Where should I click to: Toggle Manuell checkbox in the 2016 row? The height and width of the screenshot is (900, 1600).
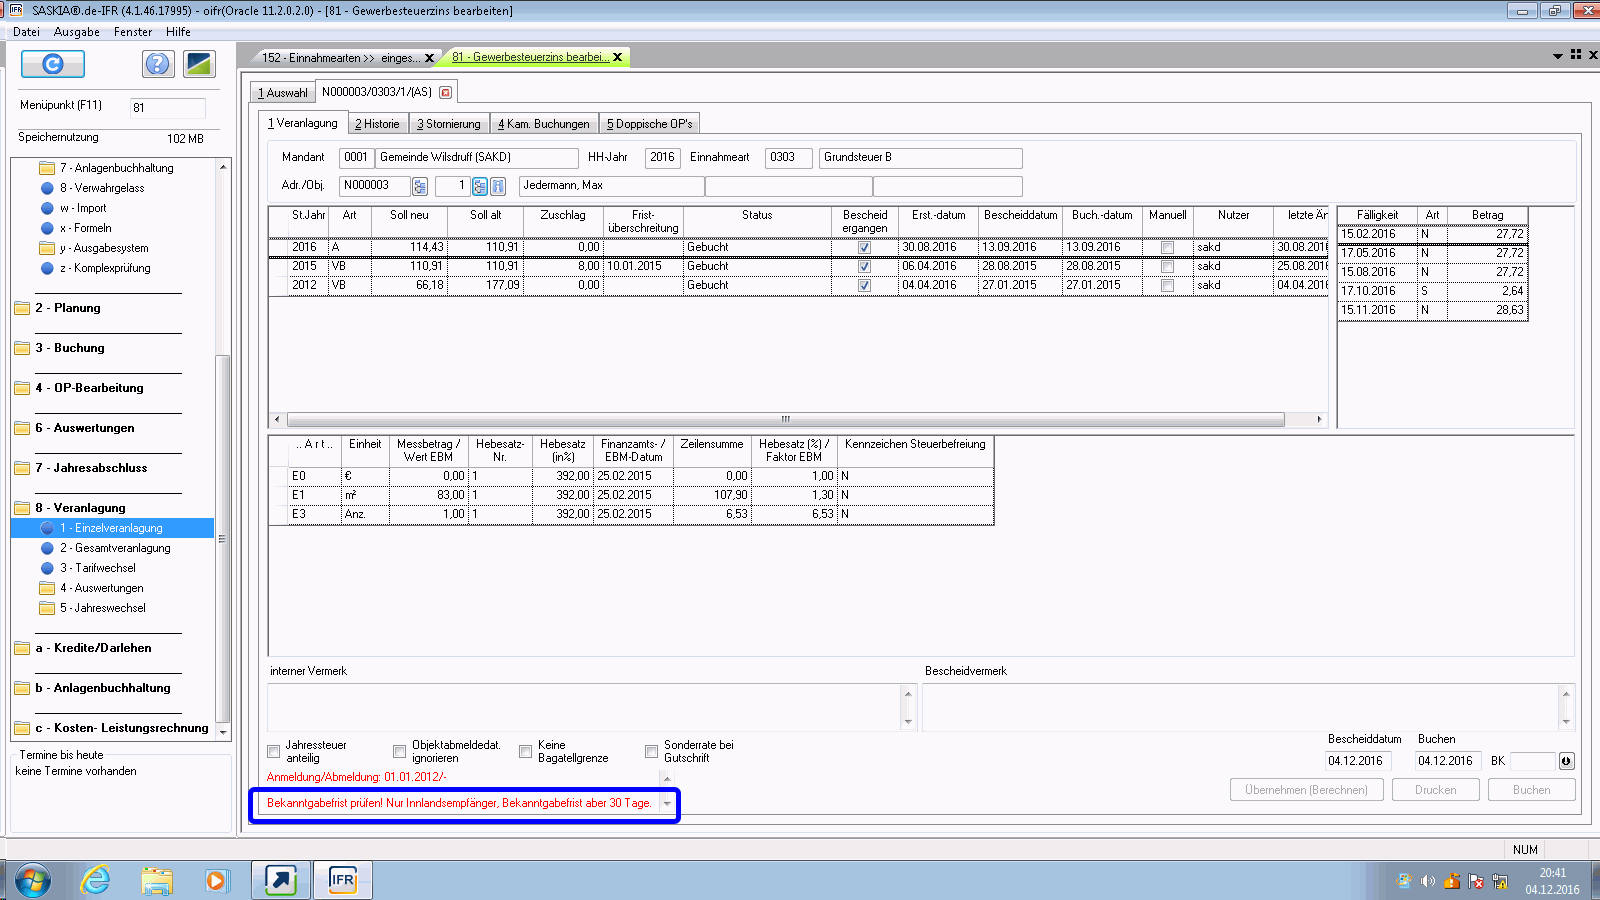tap(1167, 247)
